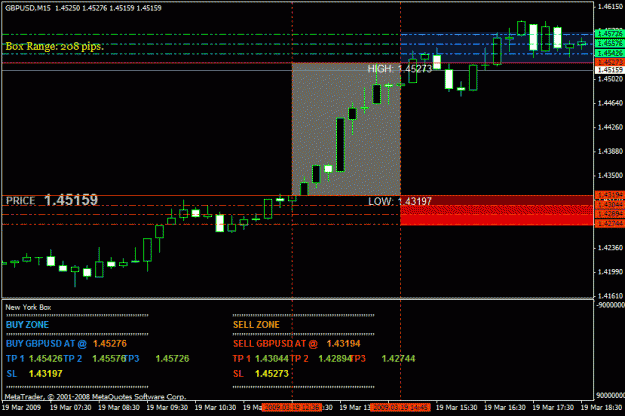Image resolution: width=625 pixels, height=416 pixels.
Task: Click the 'SELL GBPUSD AT @' label
Action: coord(275,343)
